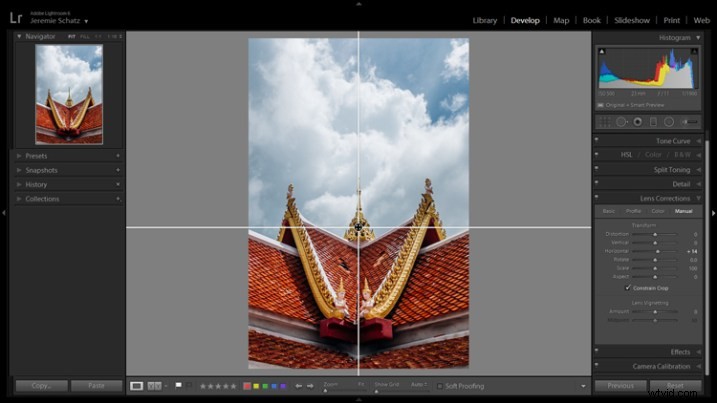
Task: Go to next photo arrow
Action: 310,386
